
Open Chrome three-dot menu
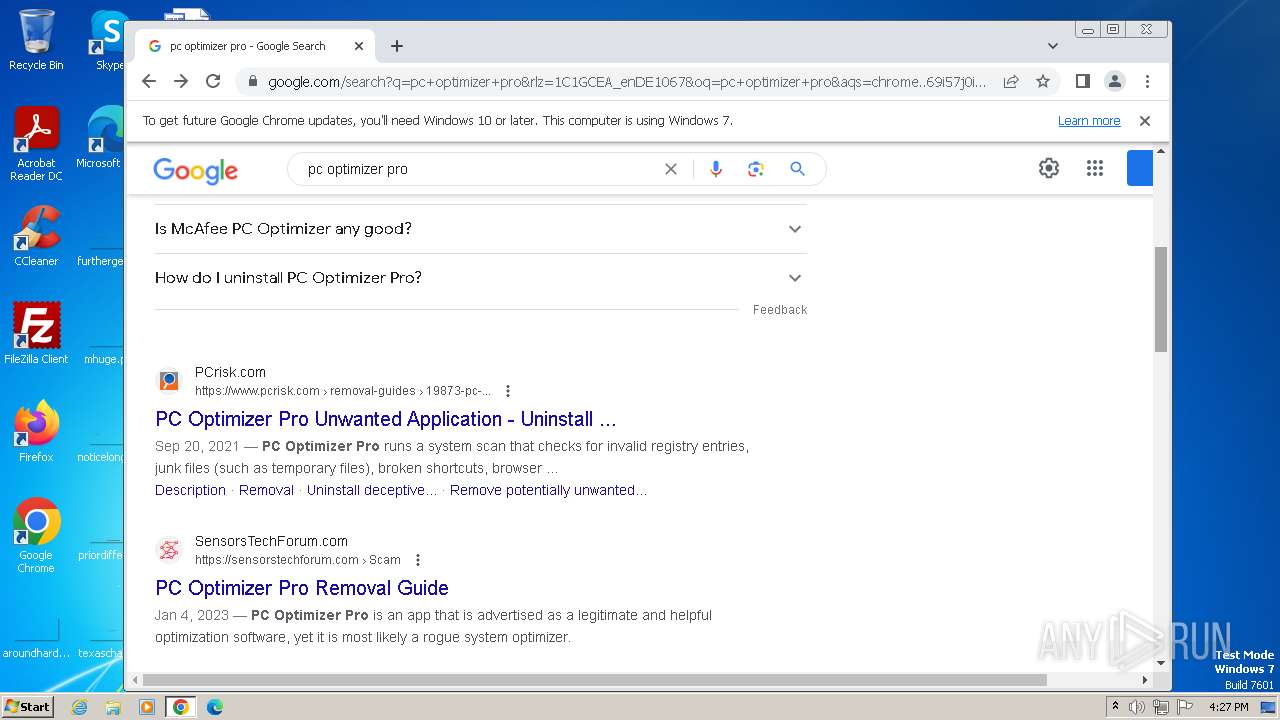click(1147, 81)
